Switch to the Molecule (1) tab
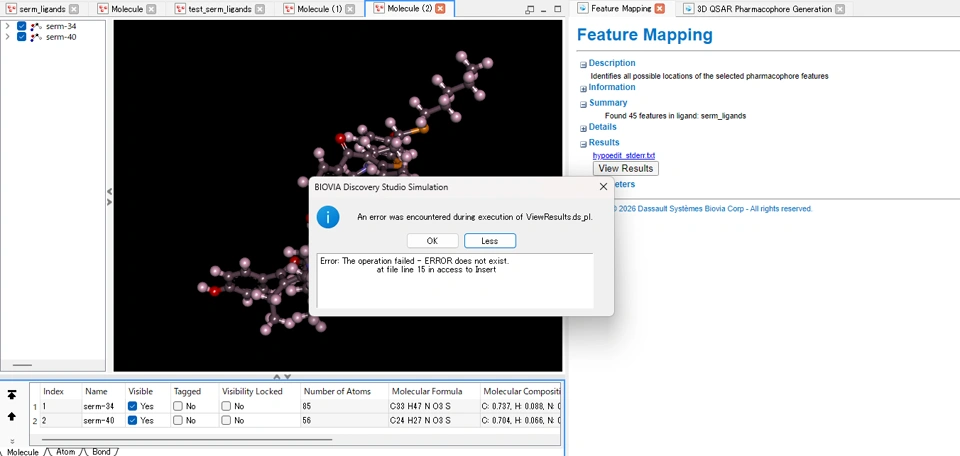The image size is (960, 456). (320, 9)
